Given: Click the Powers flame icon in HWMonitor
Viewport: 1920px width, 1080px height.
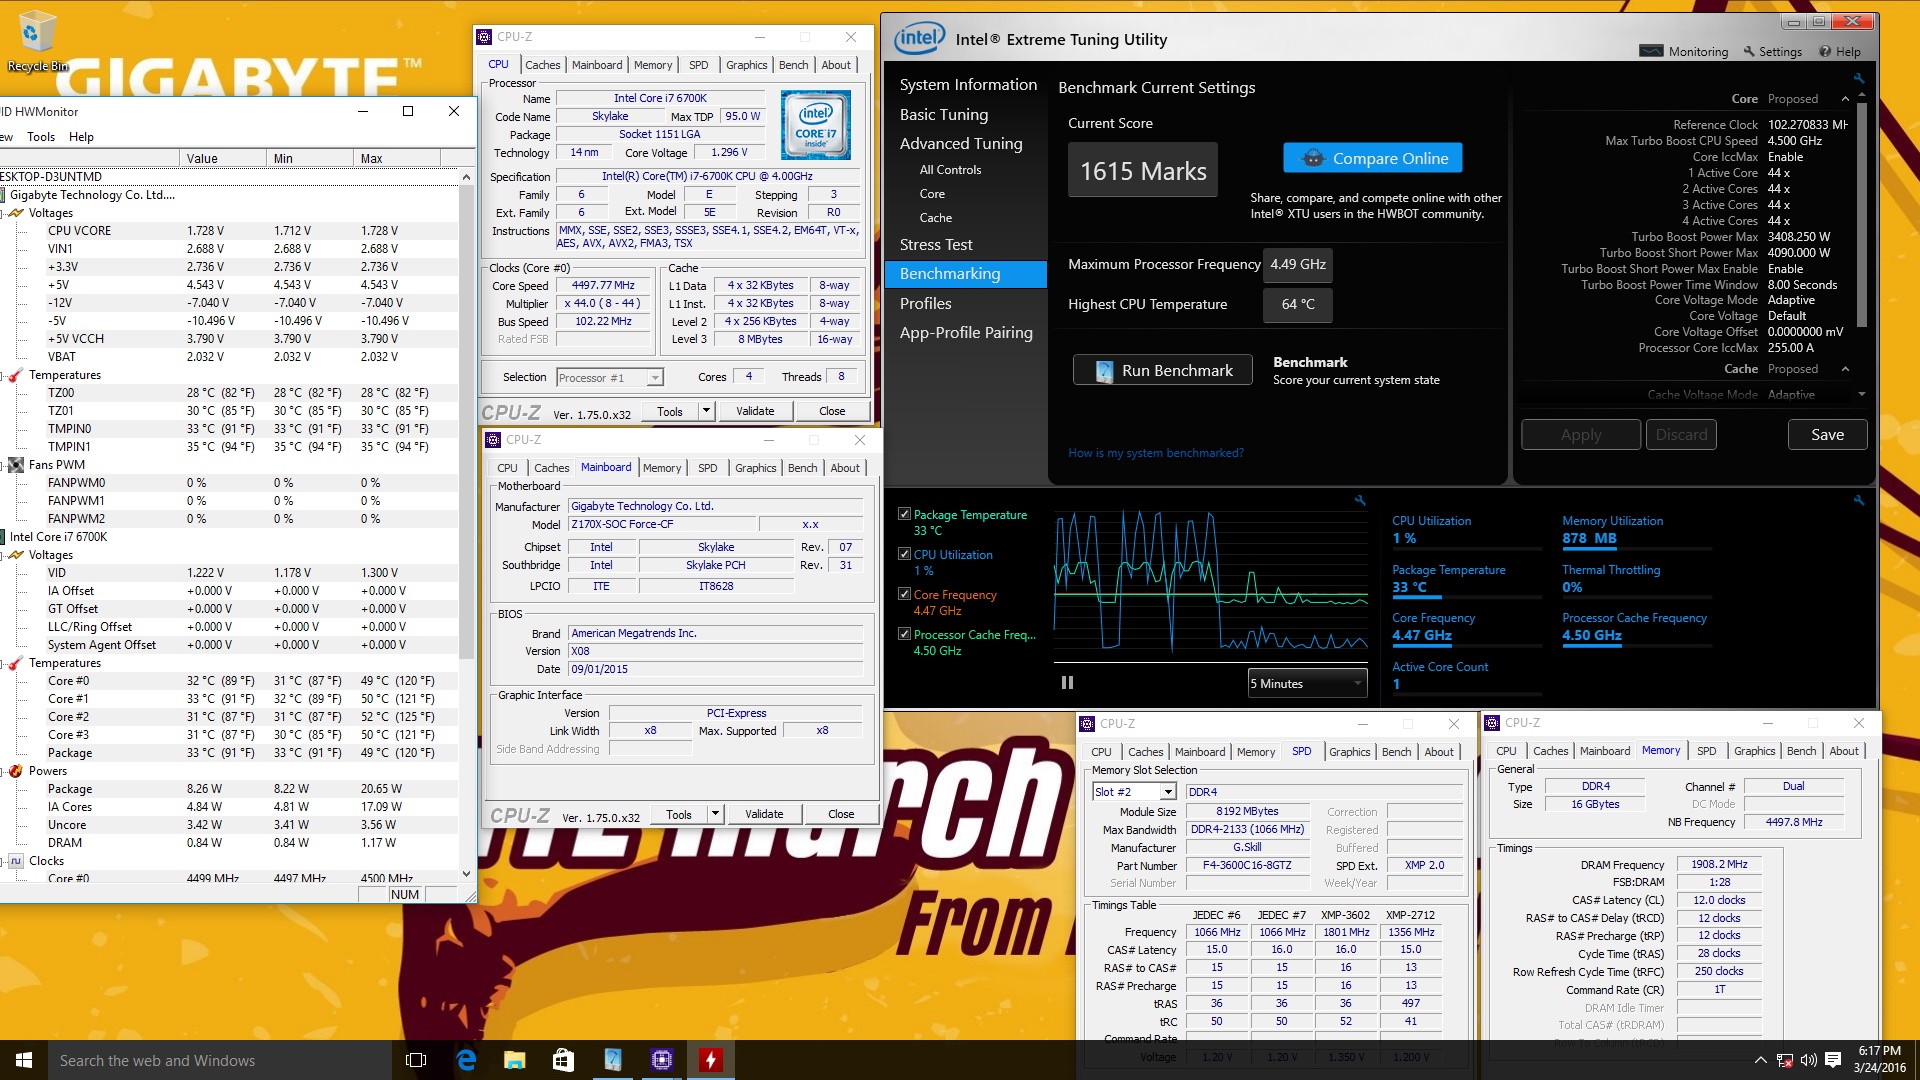Looking at the screenshot, I should click(15, 771).
